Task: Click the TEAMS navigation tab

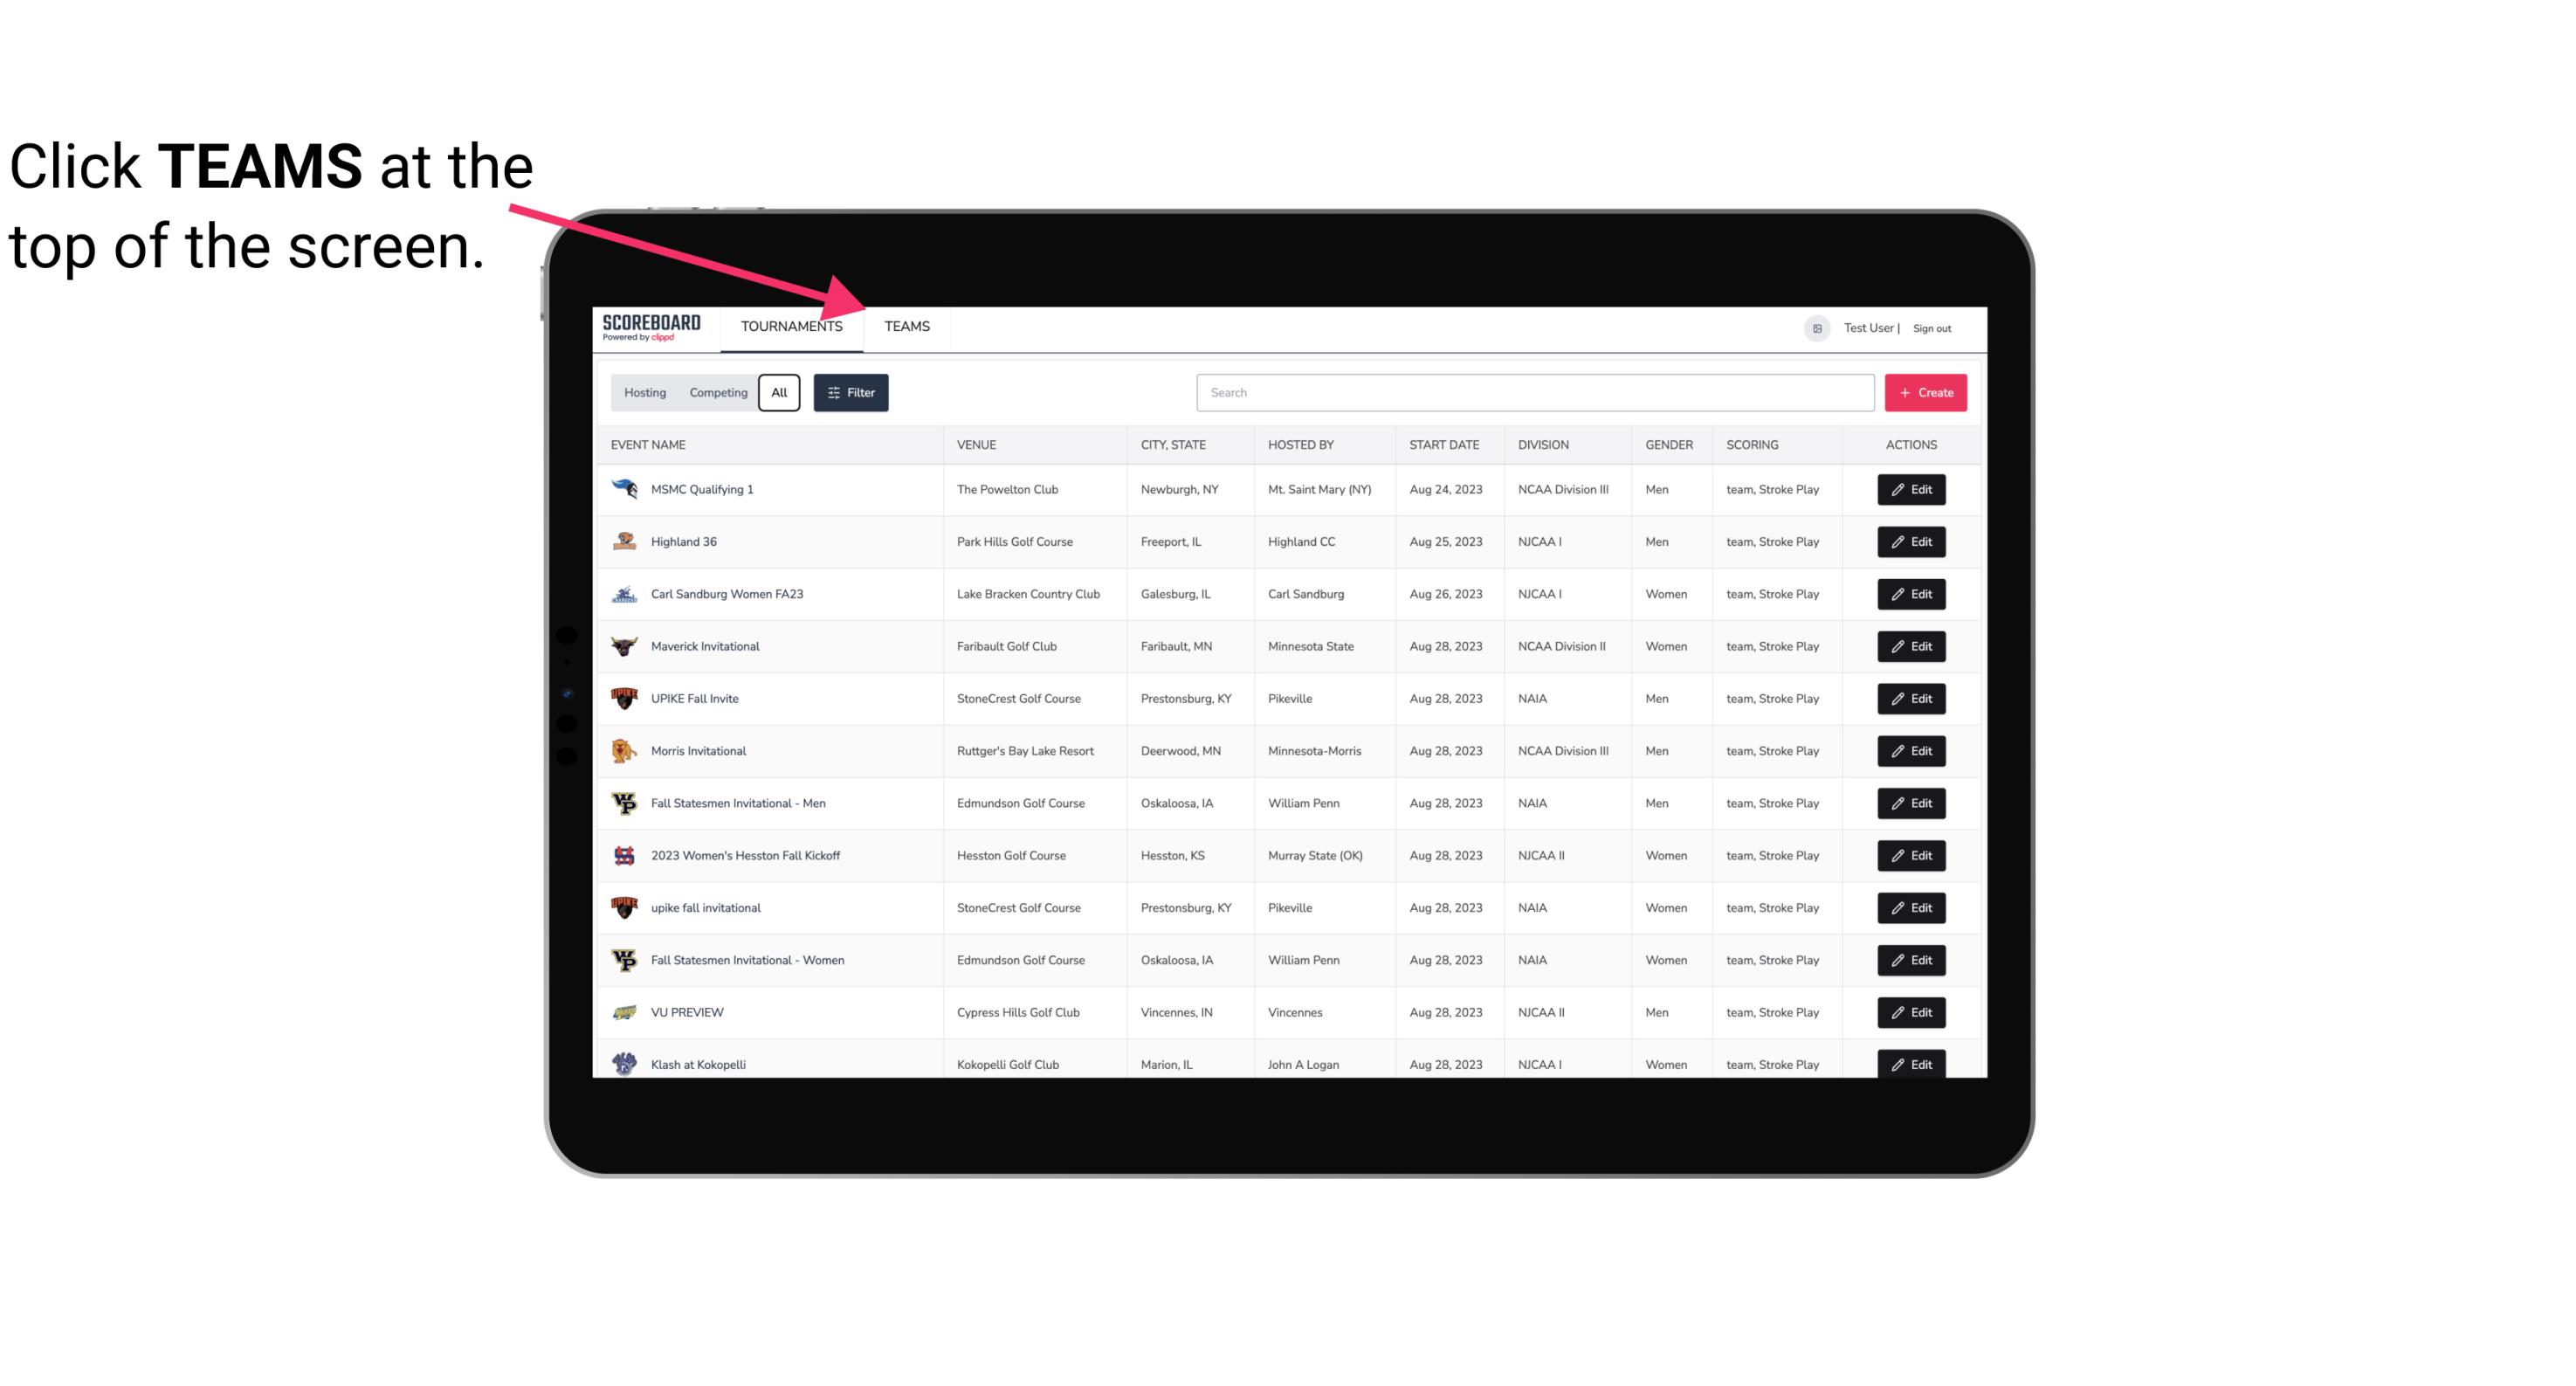Action: 904,326
